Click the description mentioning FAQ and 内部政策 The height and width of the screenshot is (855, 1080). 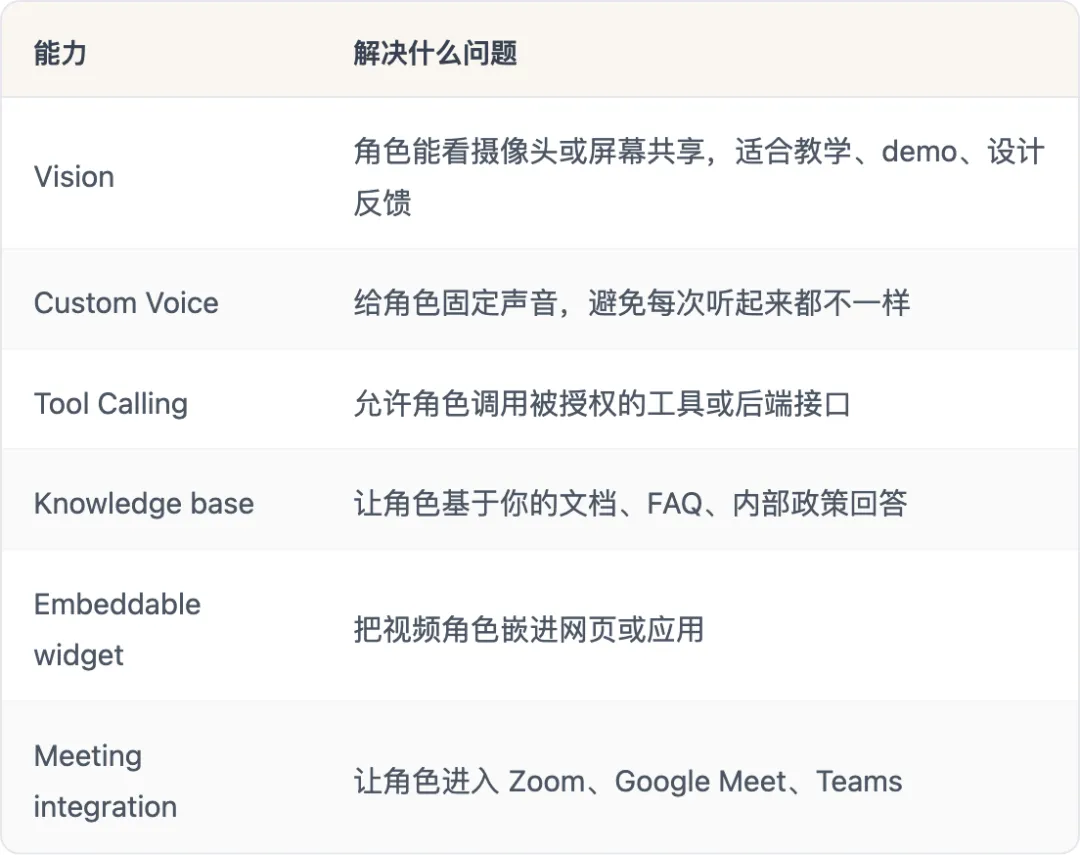630,504
